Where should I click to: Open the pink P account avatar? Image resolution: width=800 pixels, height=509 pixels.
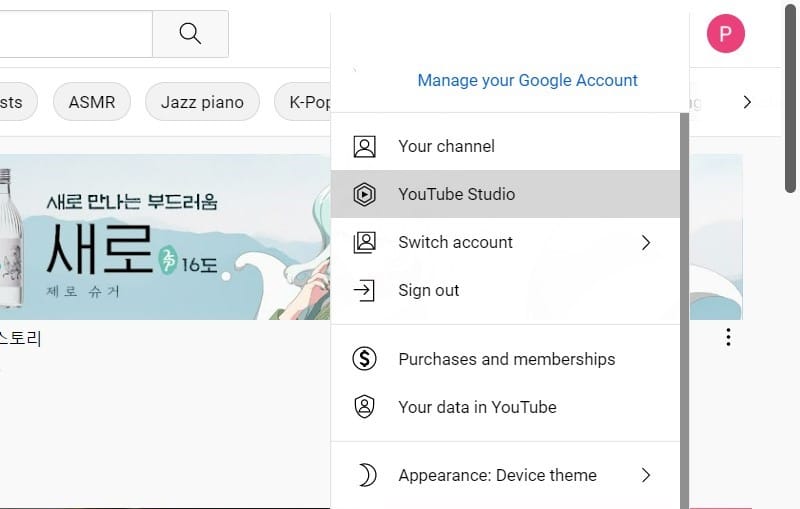coord(726,34)
